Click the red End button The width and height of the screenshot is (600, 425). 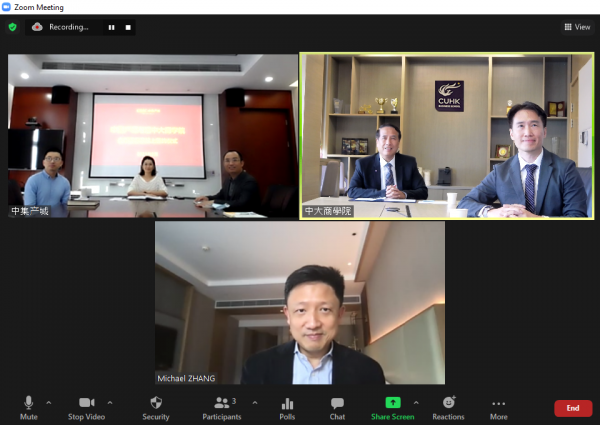[572, 408]
